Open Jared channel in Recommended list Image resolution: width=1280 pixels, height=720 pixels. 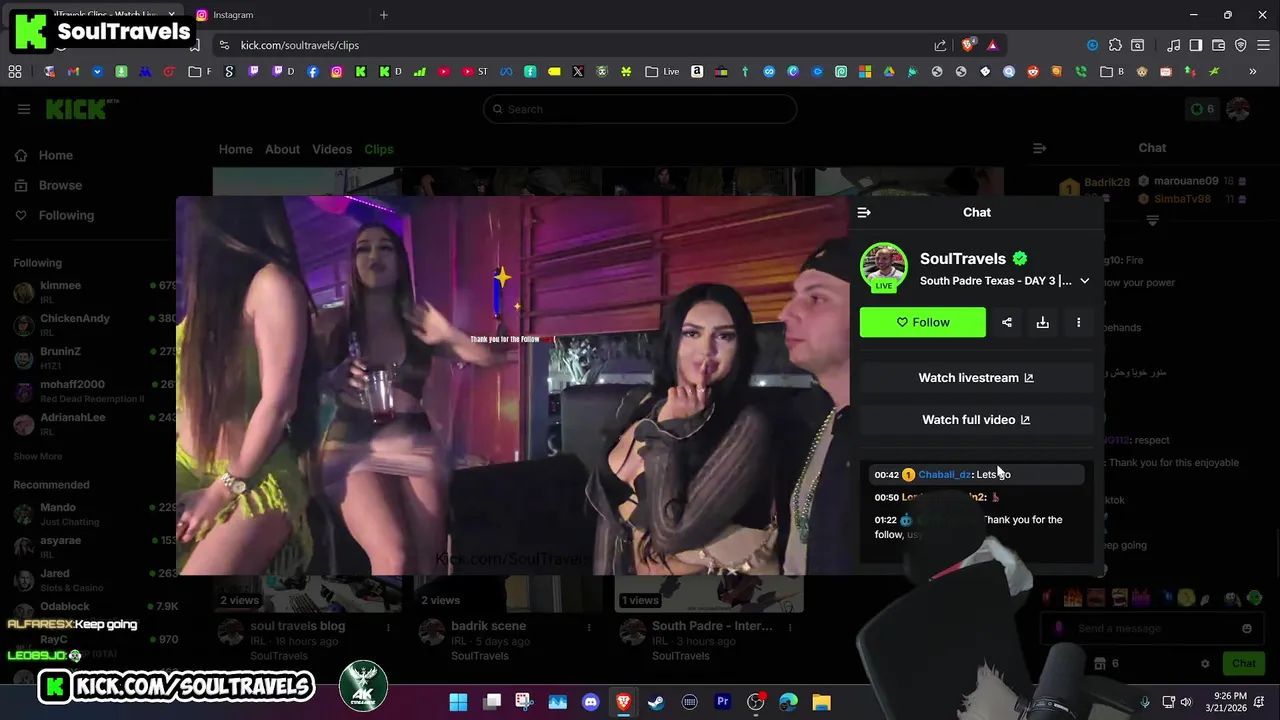95,579
